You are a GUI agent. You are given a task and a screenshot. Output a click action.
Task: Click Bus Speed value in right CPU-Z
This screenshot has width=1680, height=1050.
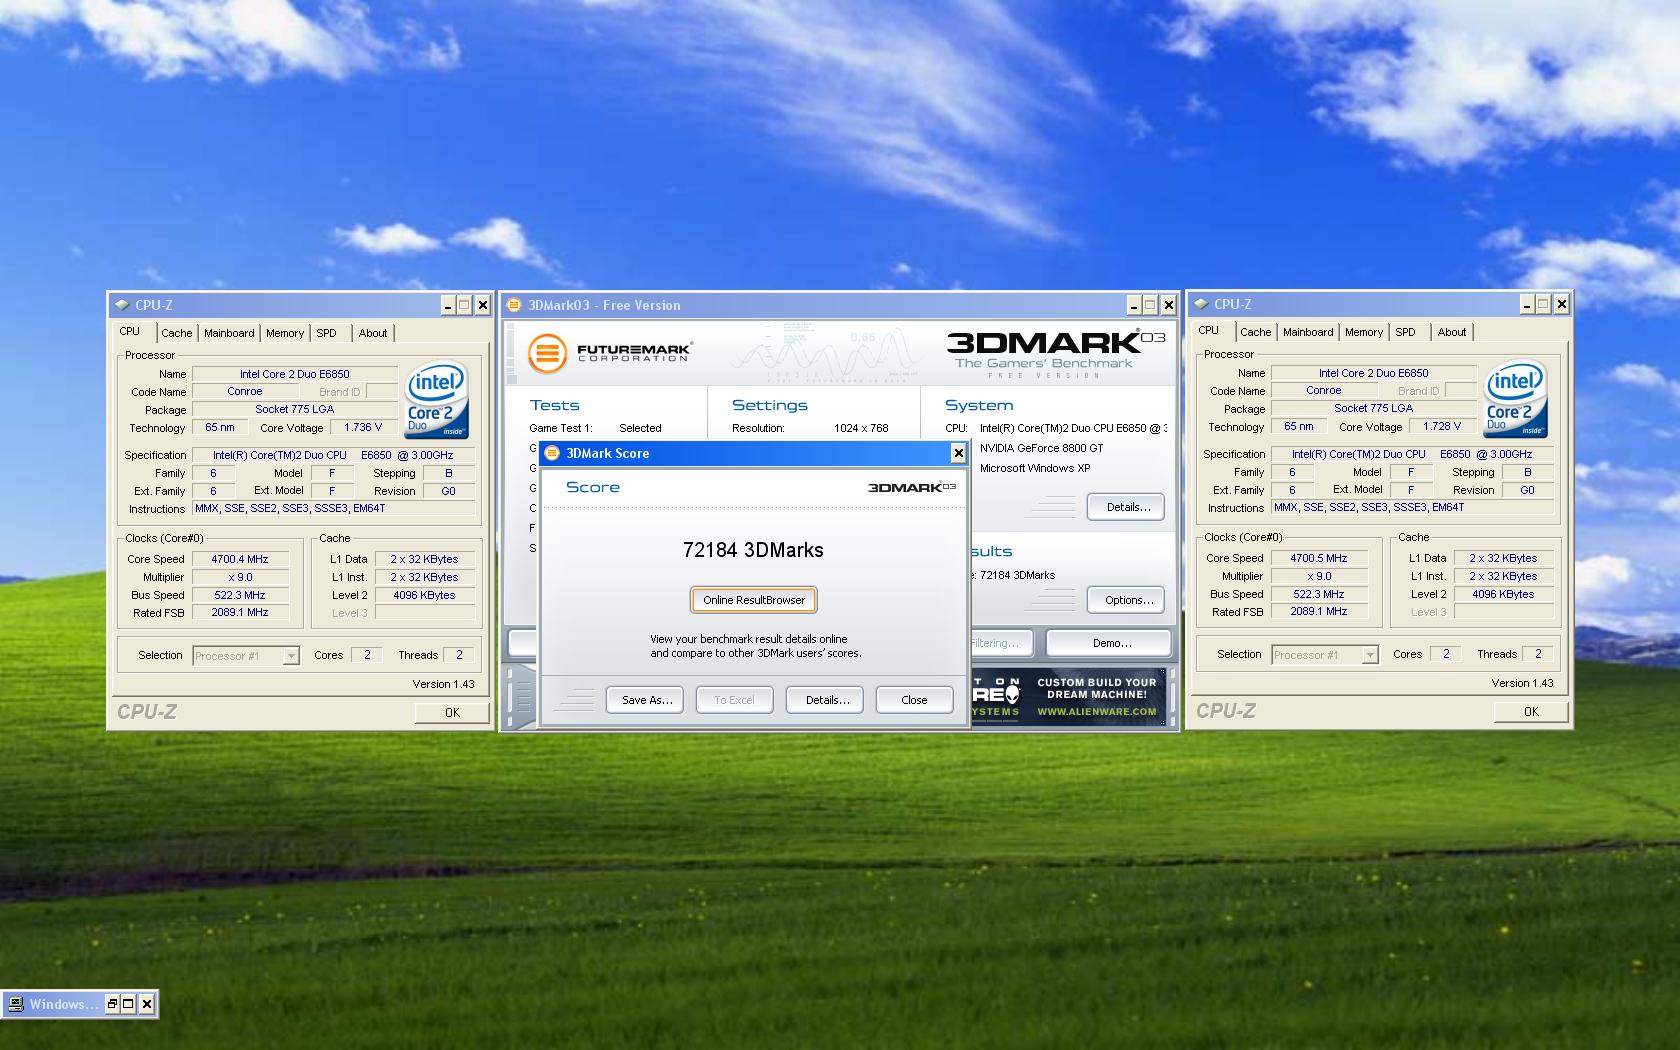(1319, 594)
